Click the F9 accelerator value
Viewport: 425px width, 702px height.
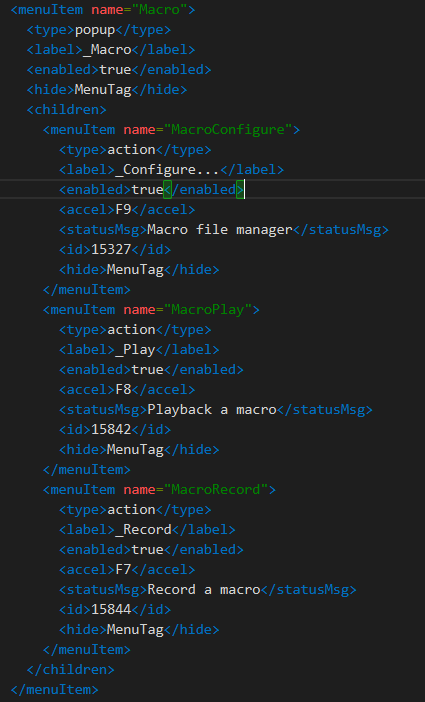pos(123,210)
